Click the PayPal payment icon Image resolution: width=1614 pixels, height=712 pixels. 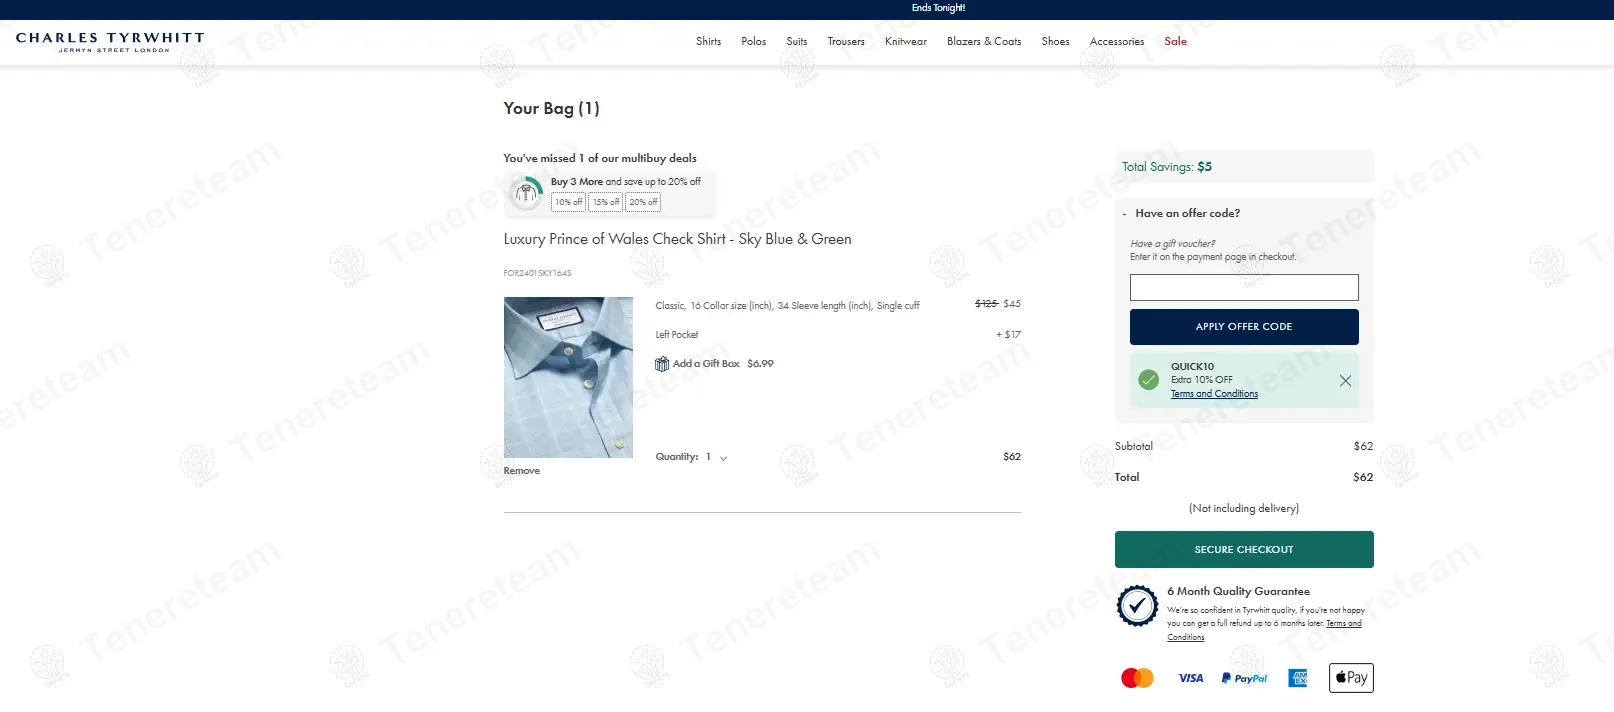1244,678
